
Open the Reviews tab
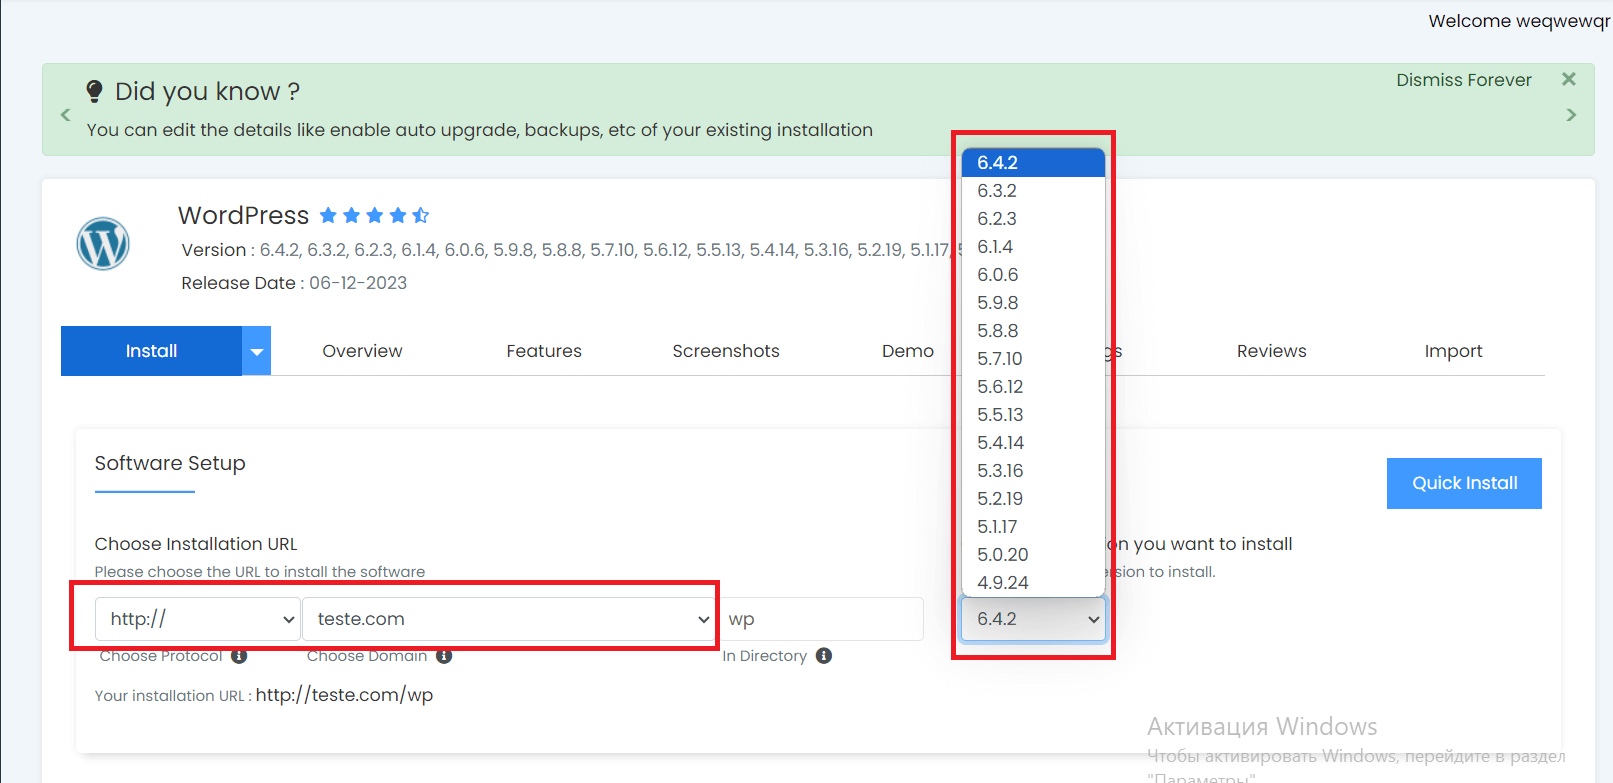coord(1272,351)
